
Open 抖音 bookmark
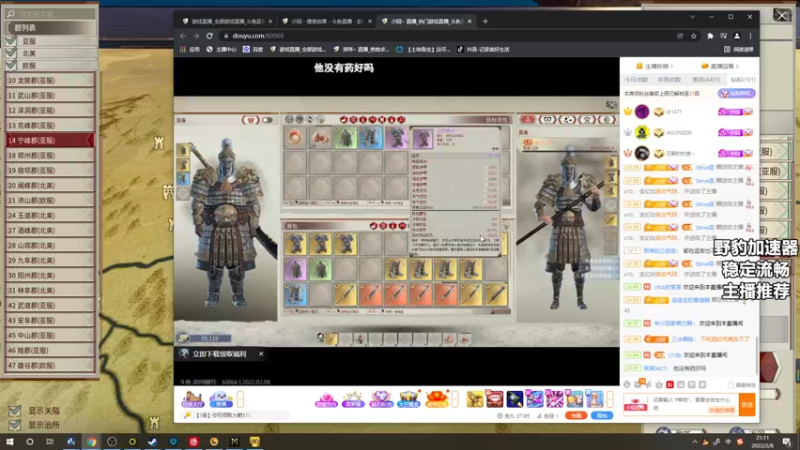coord(483,49)
